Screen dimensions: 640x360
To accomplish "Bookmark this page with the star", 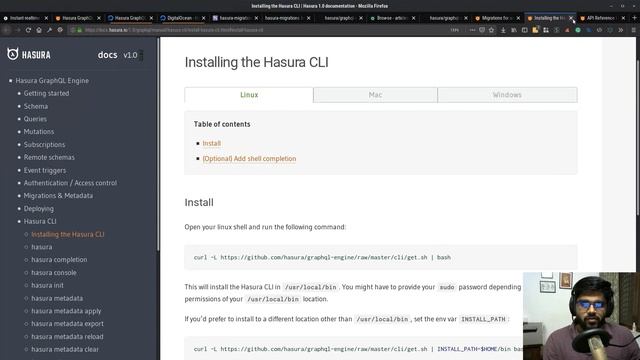I will pyautogui.click(x=492, y=30).
